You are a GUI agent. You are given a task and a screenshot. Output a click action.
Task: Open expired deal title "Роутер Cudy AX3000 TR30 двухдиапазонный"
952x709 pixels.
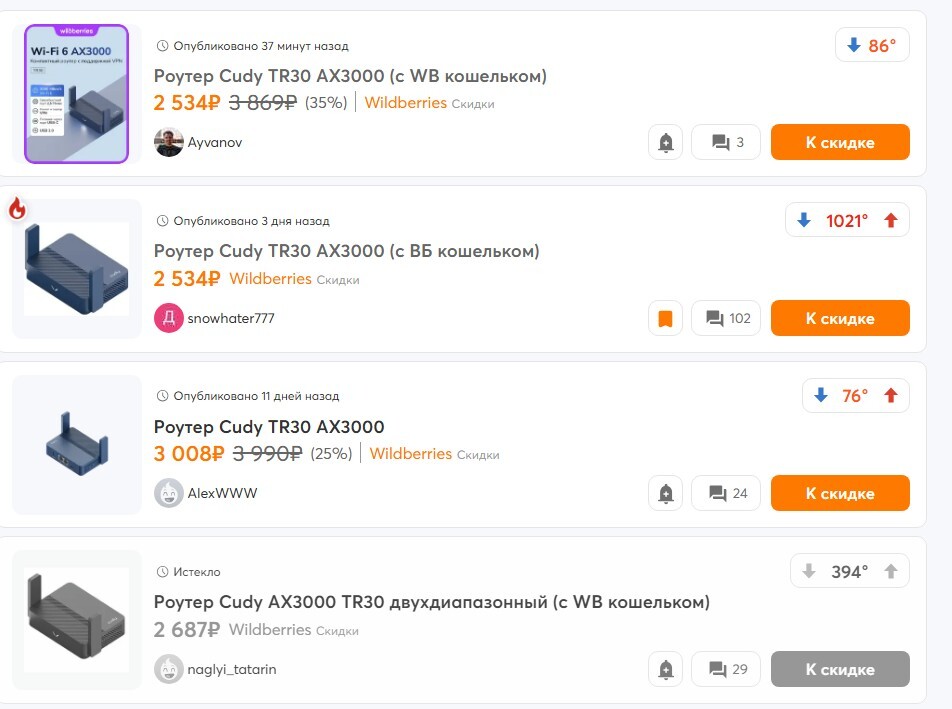[431, 602]
